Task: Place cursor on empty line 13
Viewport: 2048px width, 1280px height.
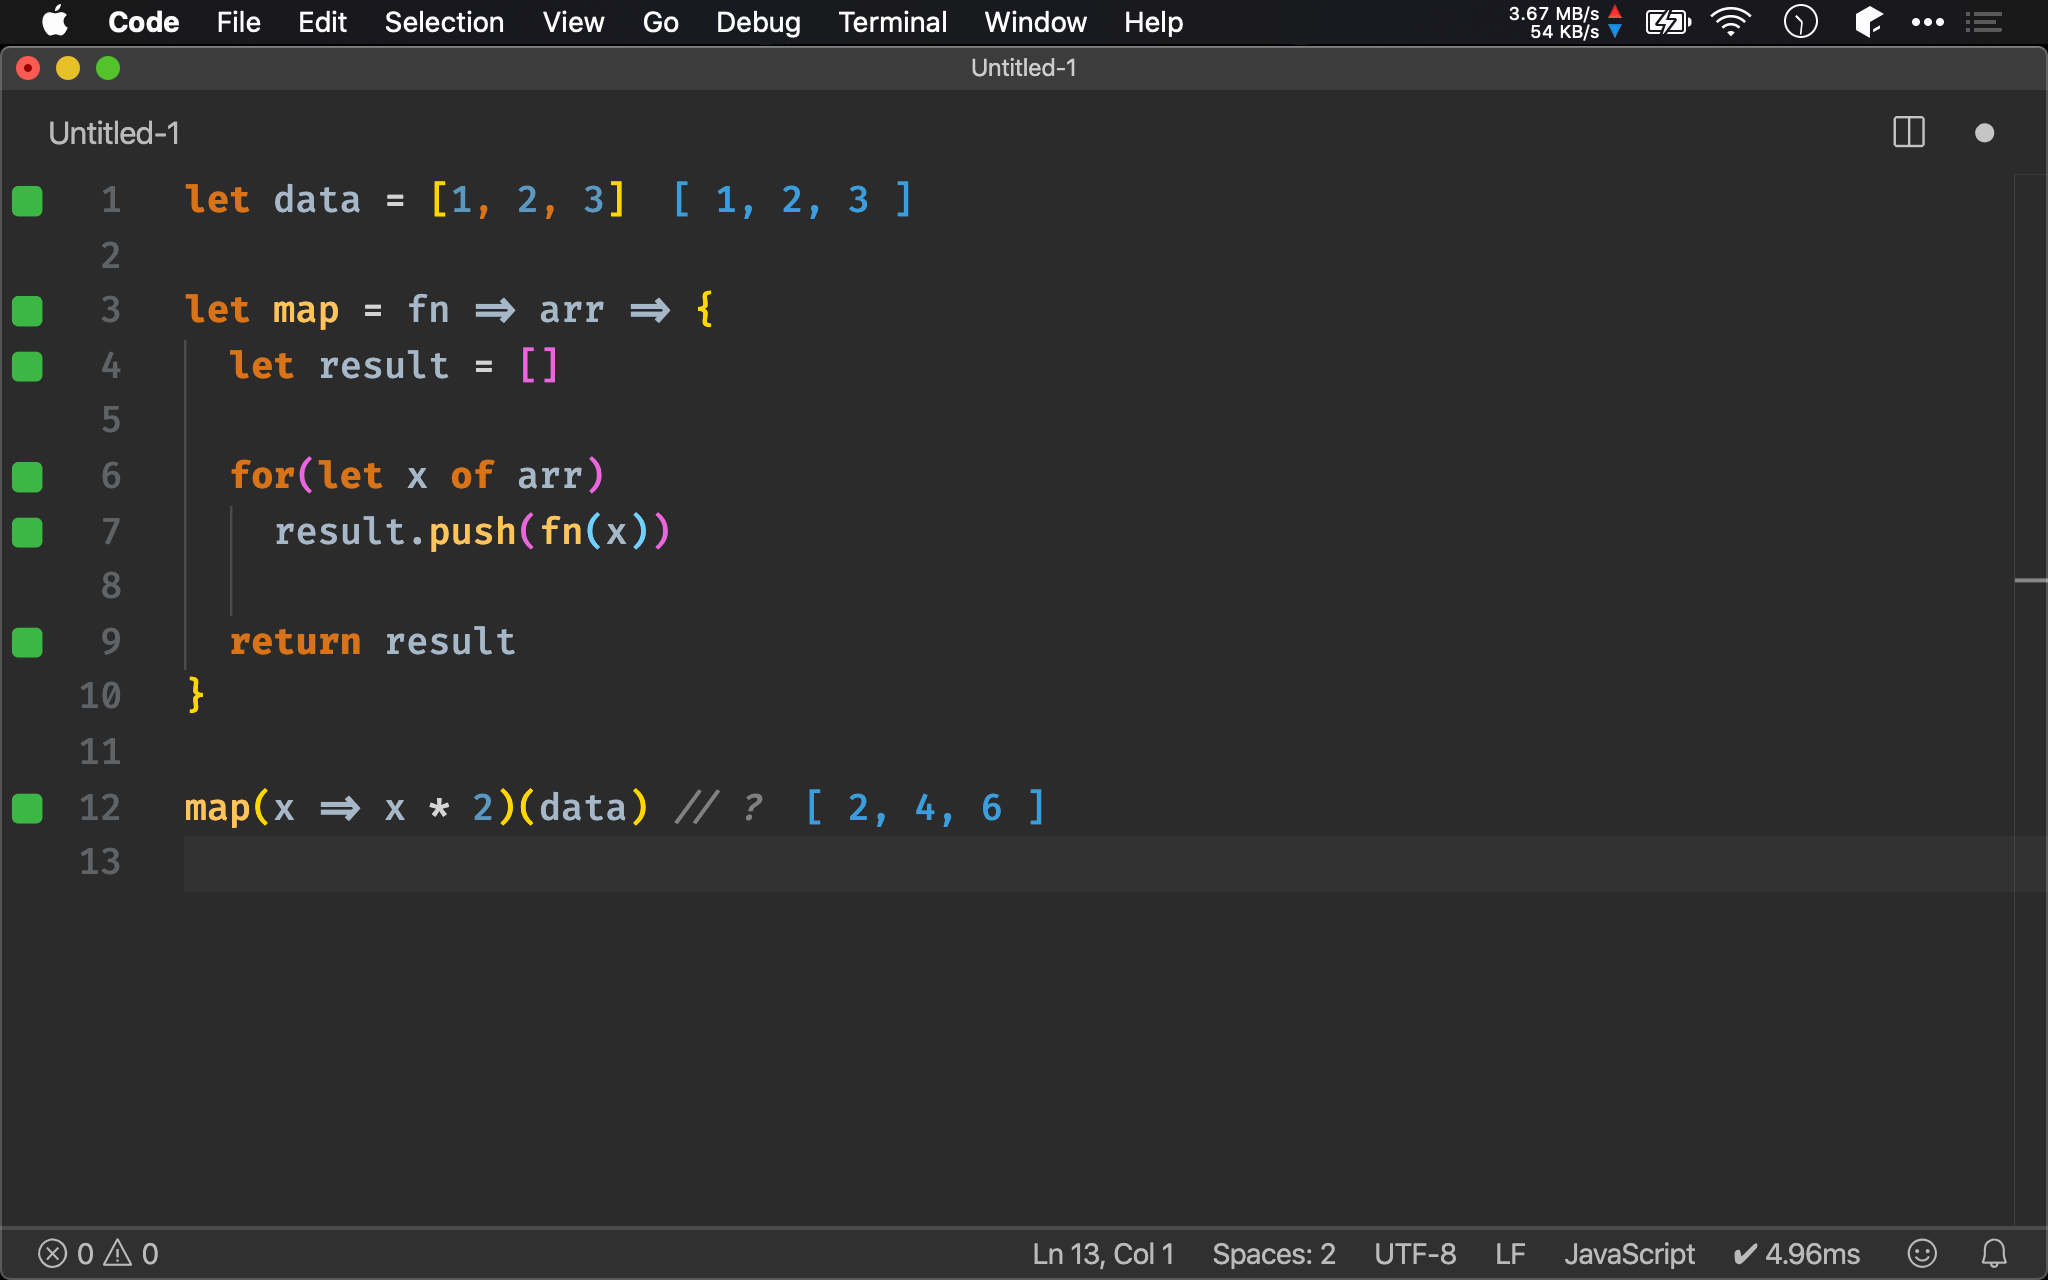Action: click(x=1098, y=862)
